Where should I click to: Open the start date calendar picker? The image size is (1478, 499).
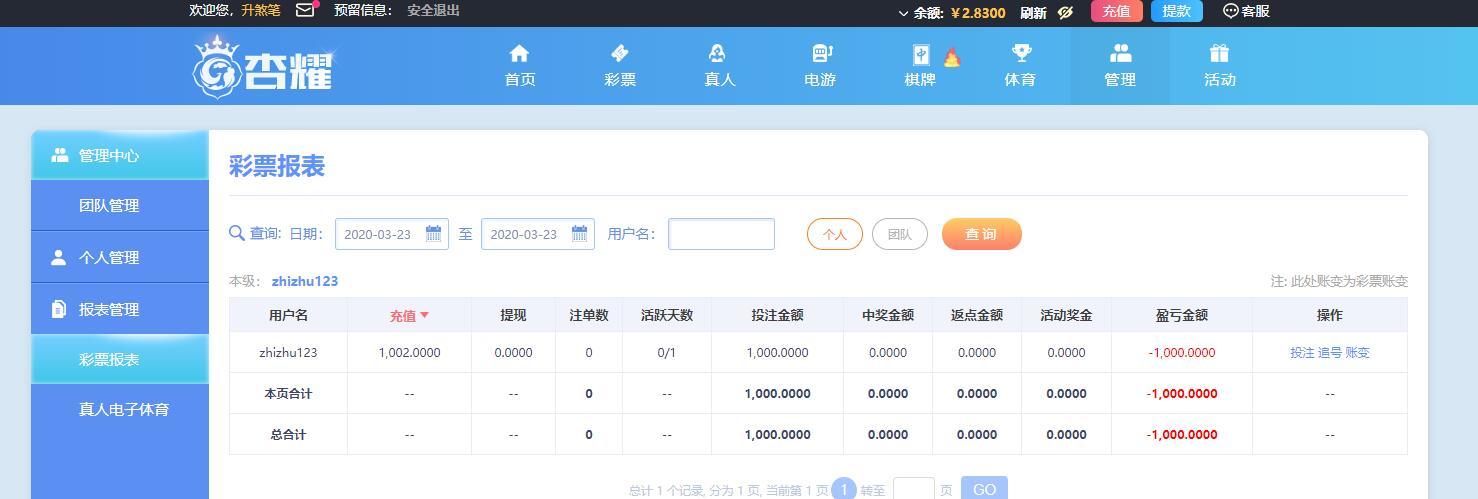[x=433, y=234]
